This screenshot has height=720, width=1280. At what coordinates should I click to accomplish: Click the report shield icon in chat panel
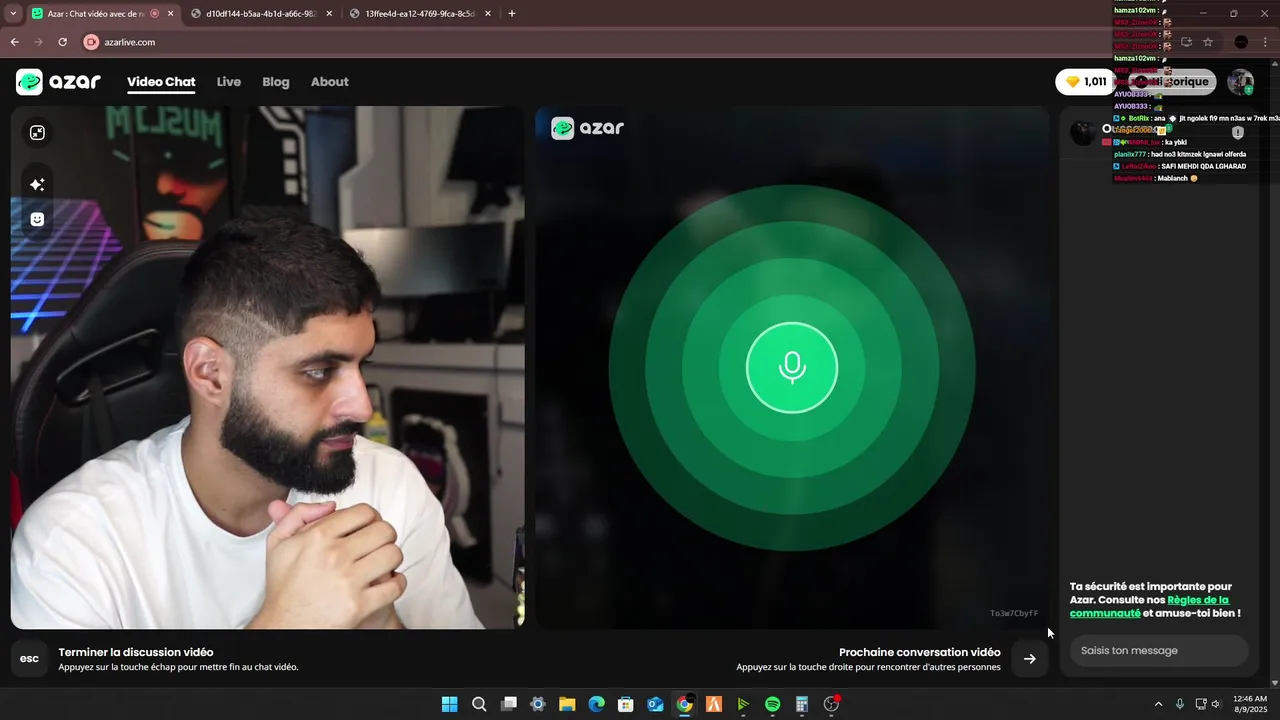click(1238, 132)
